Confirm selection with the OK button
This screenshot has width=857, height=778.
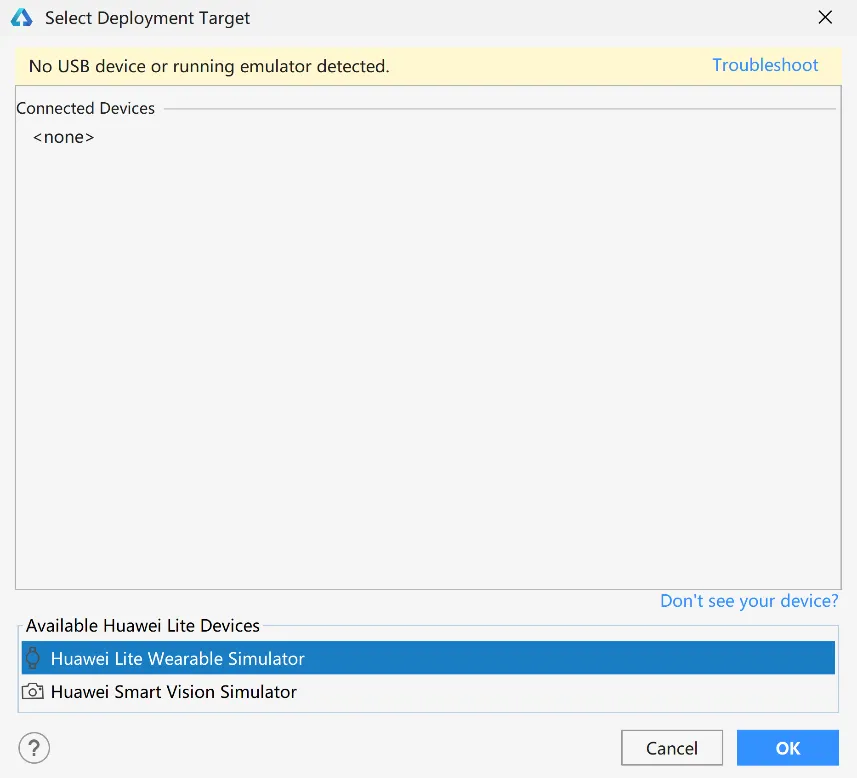788,747
